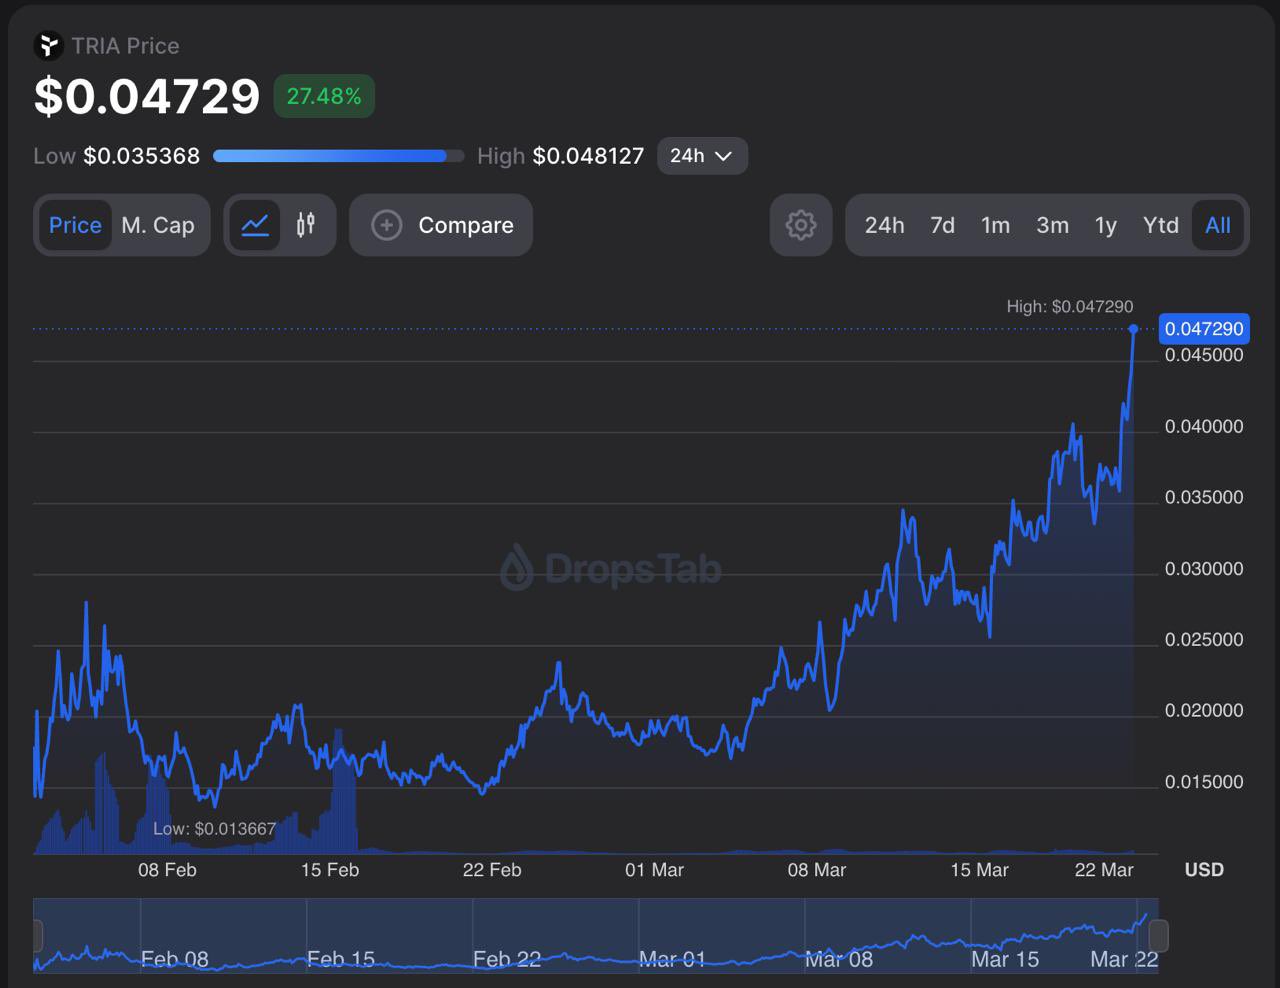Click the 0.047290 price axis label
This screenshot has width=1280, height=988.
1204,329
